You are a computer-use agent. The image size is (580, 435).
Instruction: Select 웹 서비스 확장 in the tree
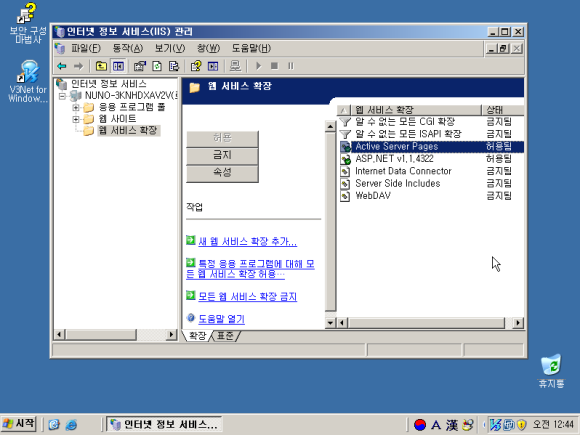(128, 130)
